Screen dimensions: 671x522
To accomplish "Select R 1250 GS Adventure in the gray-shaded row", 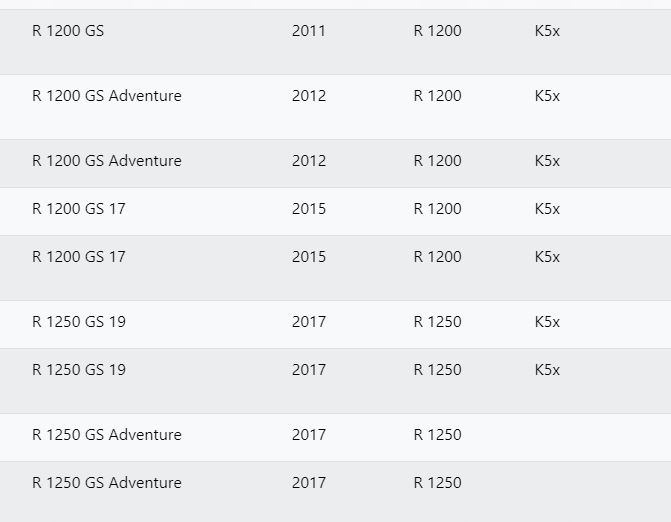I will point(107,483).
